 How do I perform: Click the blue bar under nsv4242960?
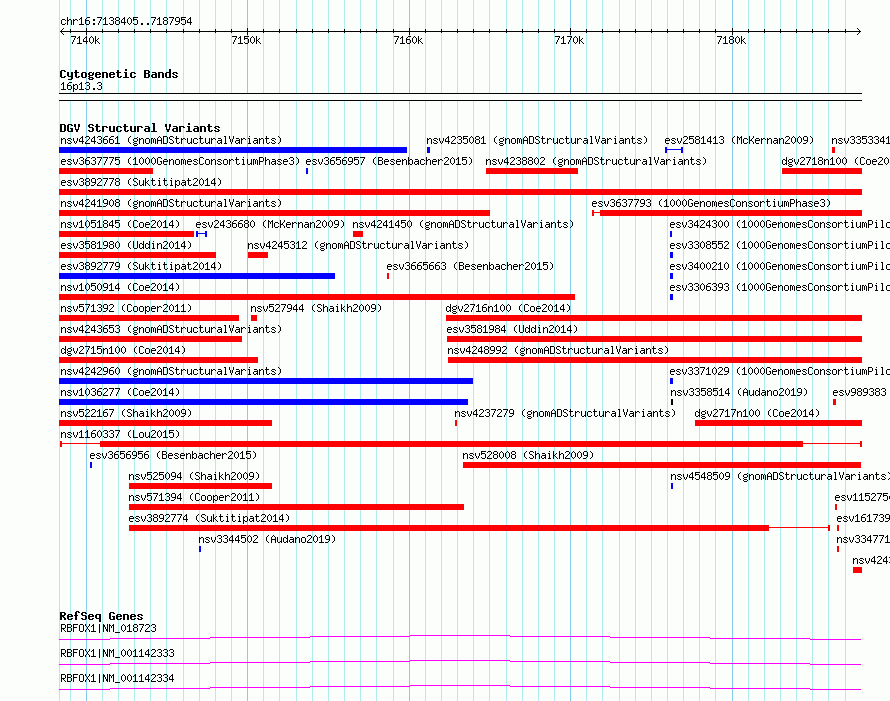click(266, 381)
